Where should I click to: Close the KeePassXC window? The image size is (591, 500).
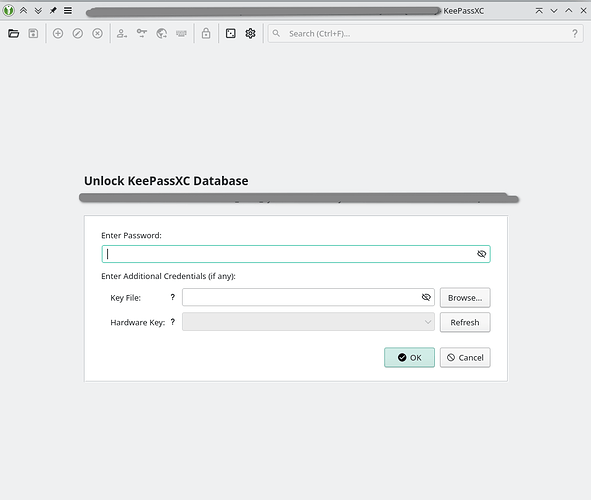point(583,11)
